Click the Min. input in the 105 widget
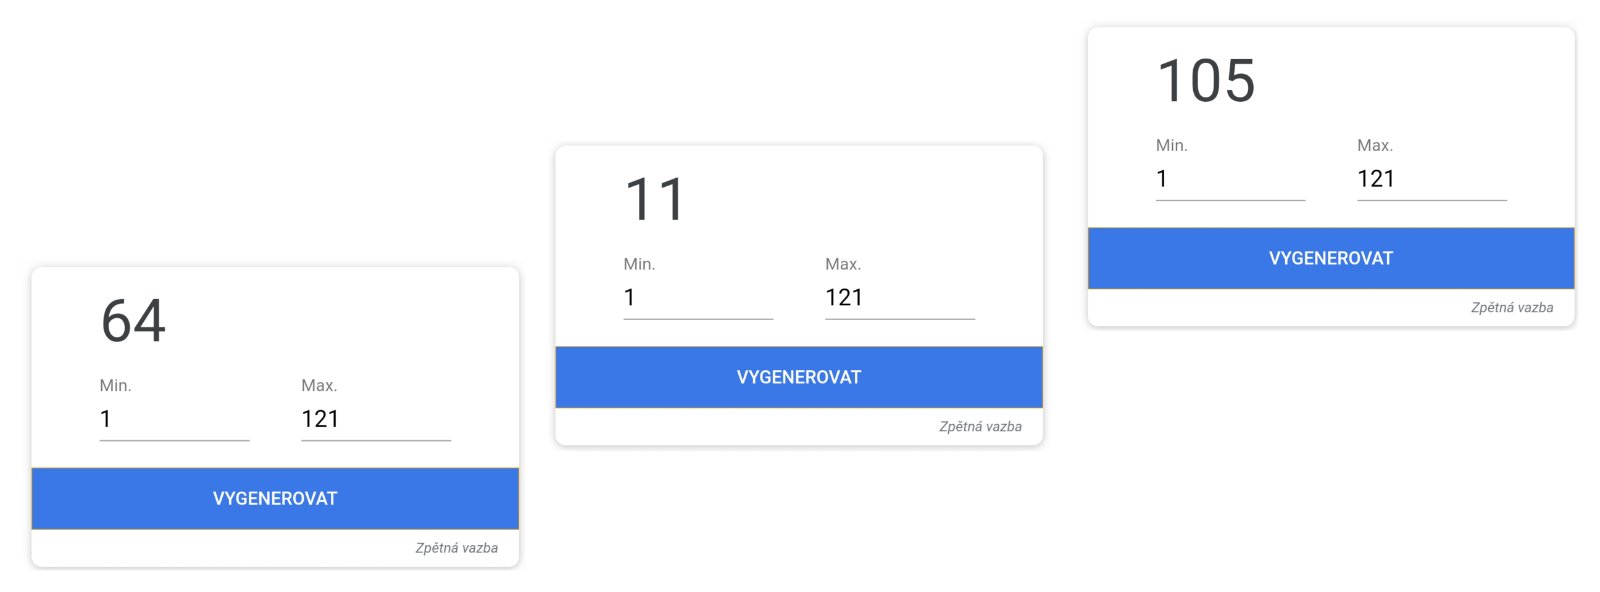The height and width of the screenshot is (592, 1600). 1230,179
